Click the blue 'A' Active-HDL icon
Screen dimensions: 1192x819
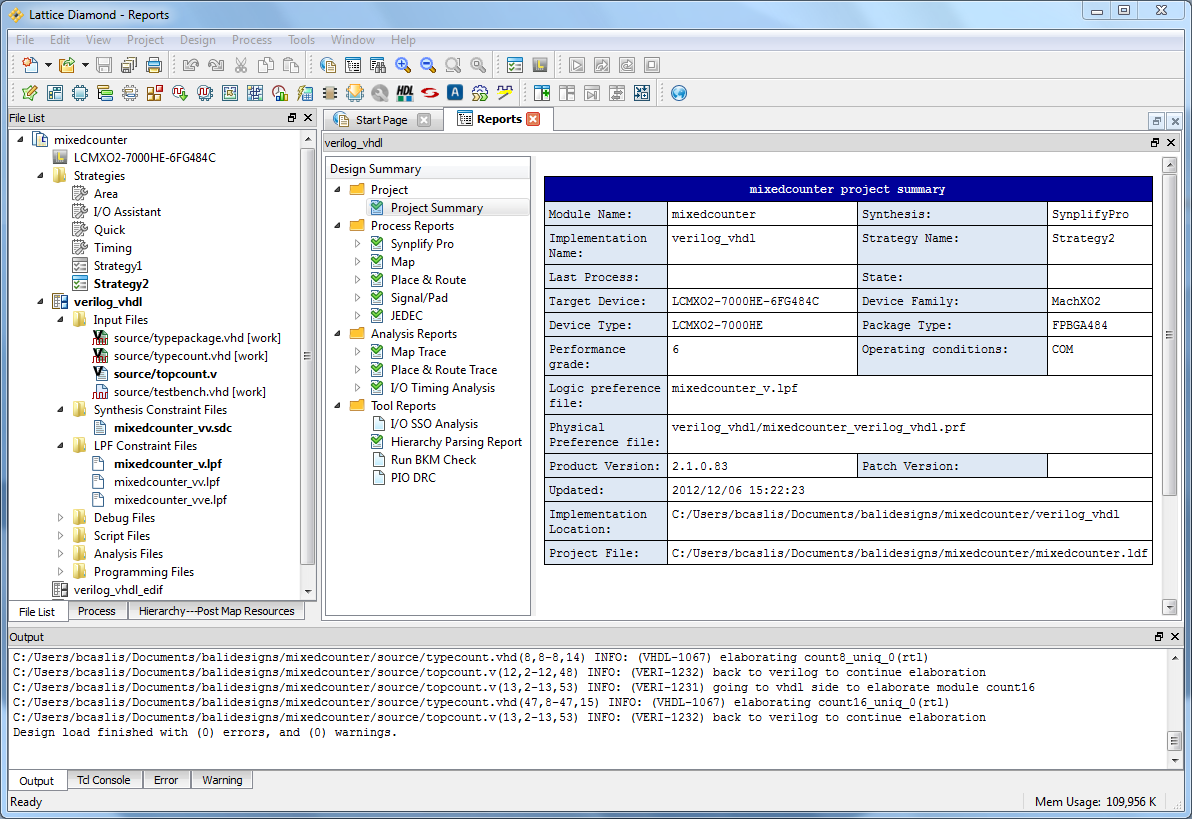pos(455,93)
